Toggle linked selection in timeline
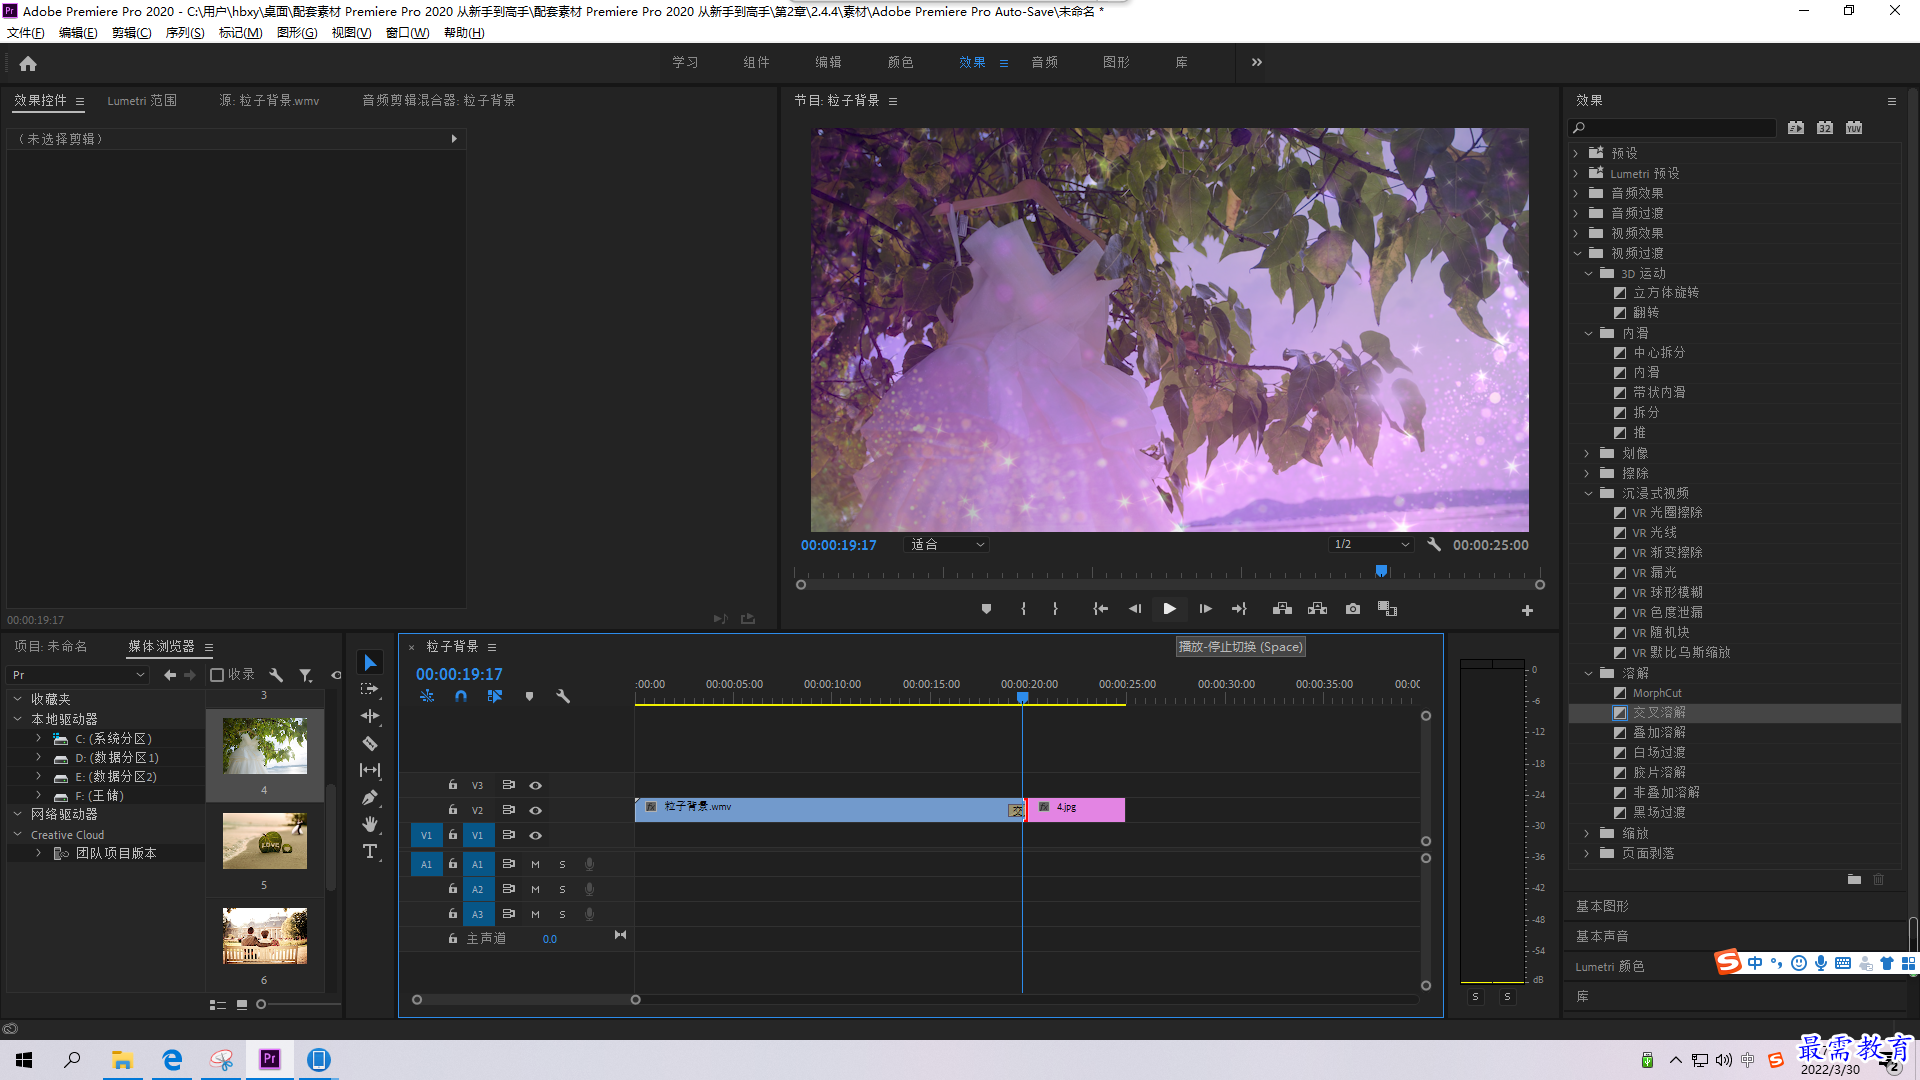Viewport: 1920px width, 1080px height. pos(495,696)
